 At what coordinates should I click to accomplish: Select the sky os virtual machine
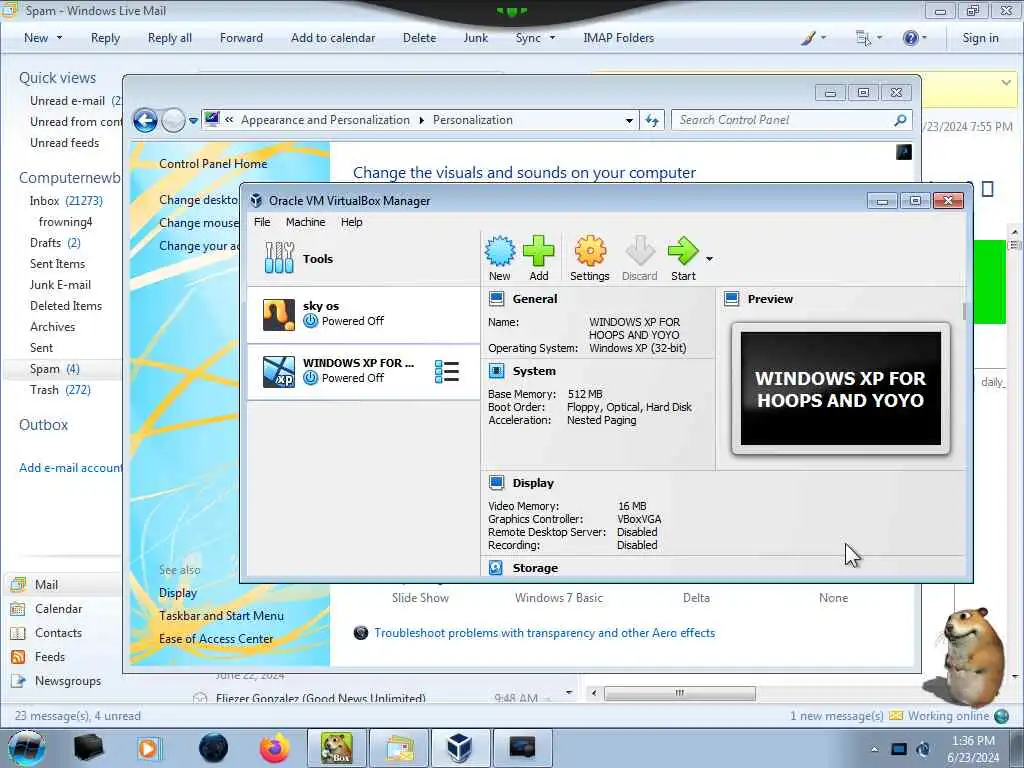(x=363, y=314)
